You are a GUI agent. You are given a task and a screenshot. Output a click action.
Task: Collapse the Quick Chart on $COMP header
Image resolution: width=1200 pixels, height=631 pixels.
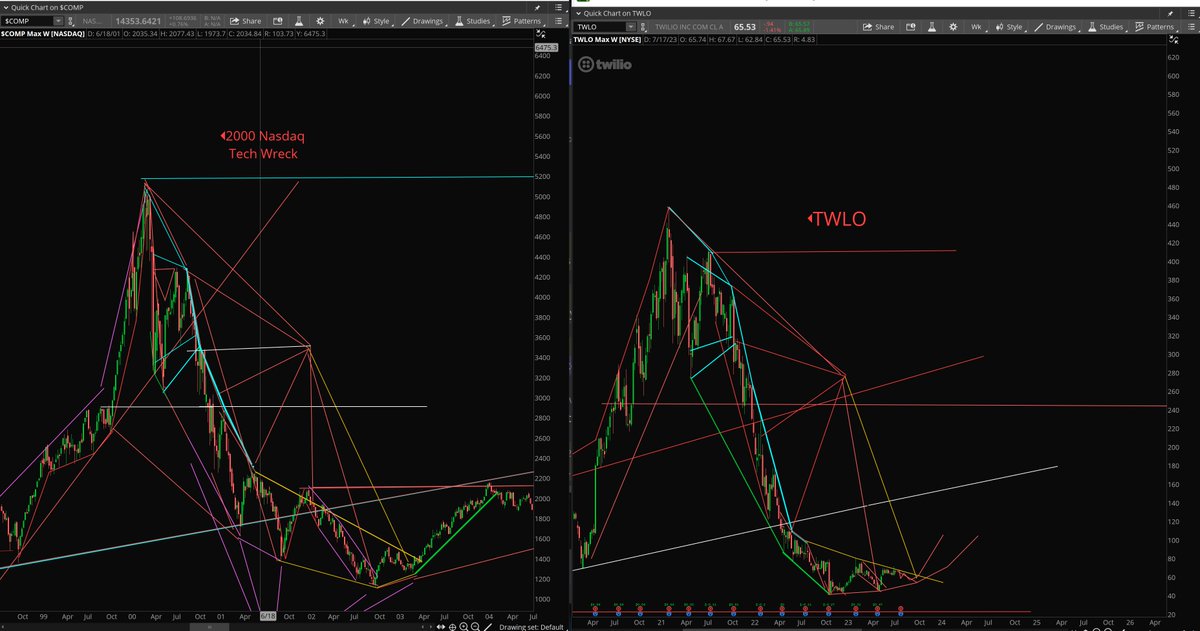[5, 5]
